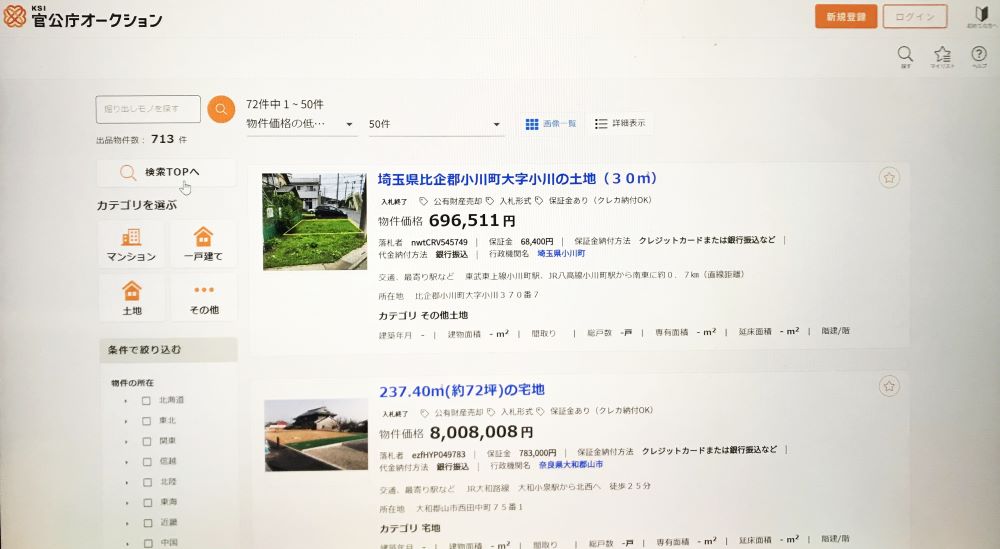Check the 近畿 region checkbox
The width and height of the screenshot is (1000, 549).
pyautogui.click(x=148, y=523)
